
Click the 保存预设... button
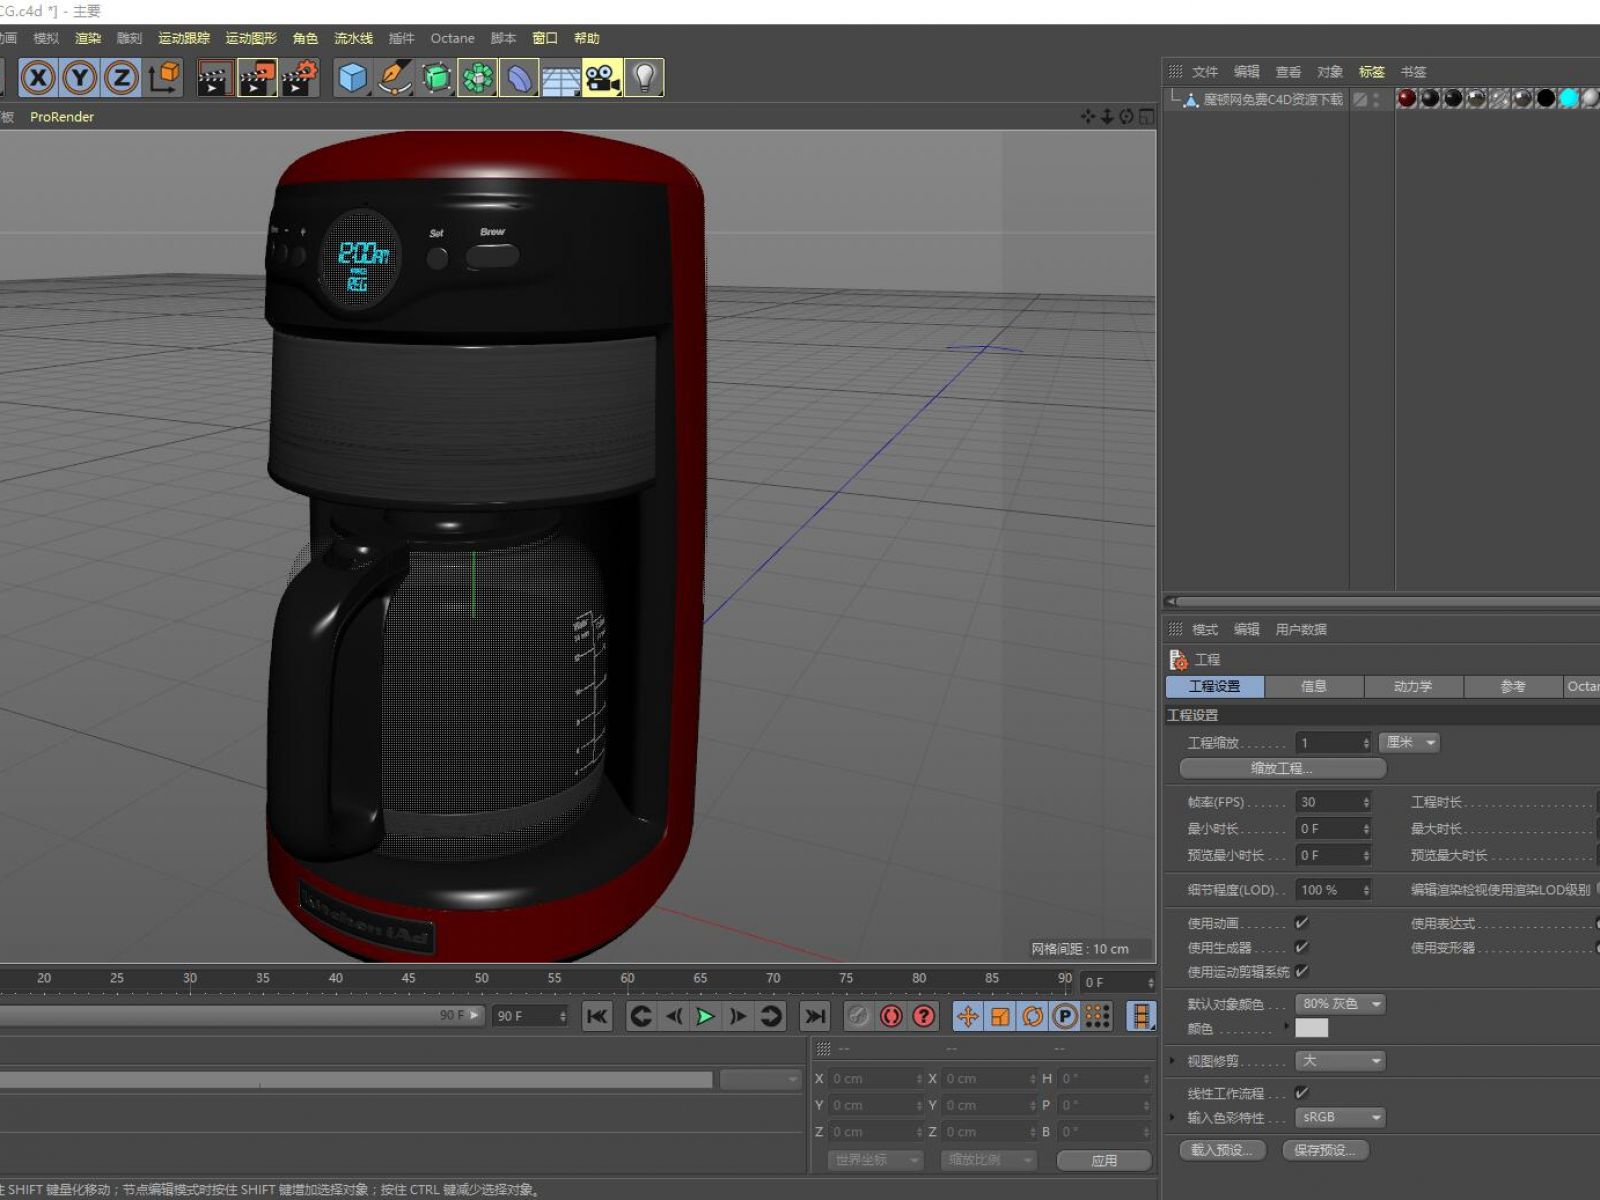[x=1325, y=1150]
